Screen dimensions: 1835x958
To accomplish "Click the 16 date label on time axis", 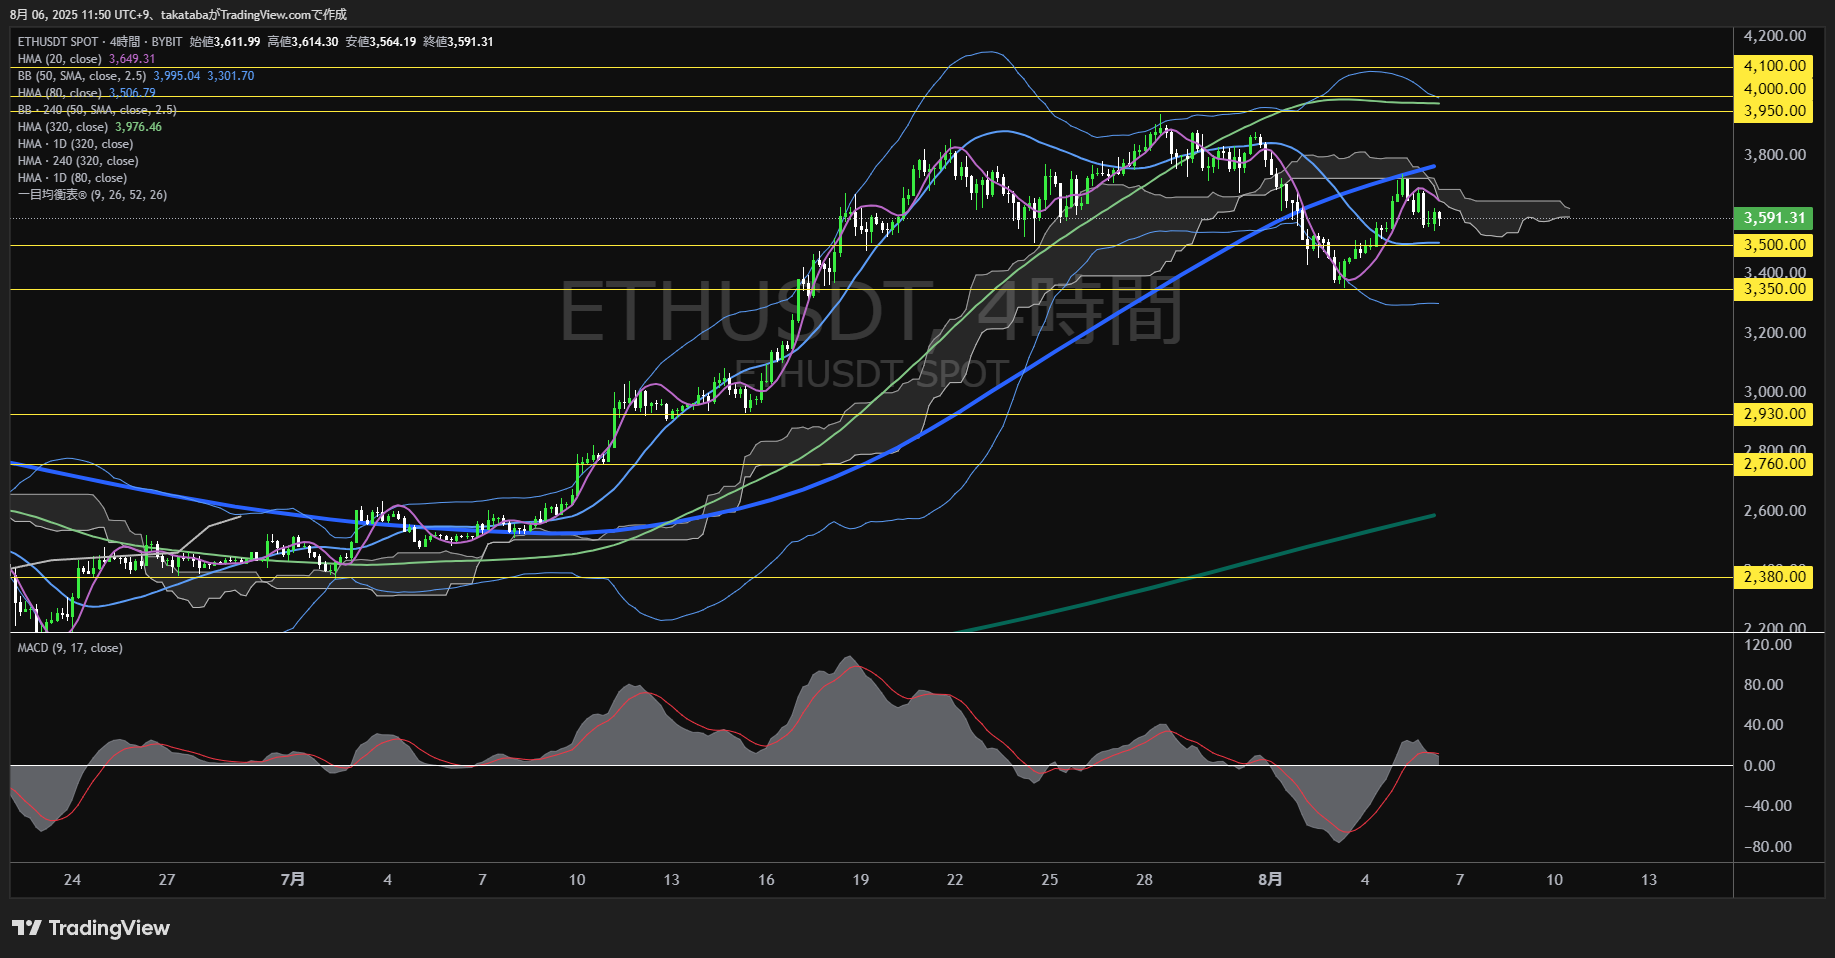I will (766, 880).
